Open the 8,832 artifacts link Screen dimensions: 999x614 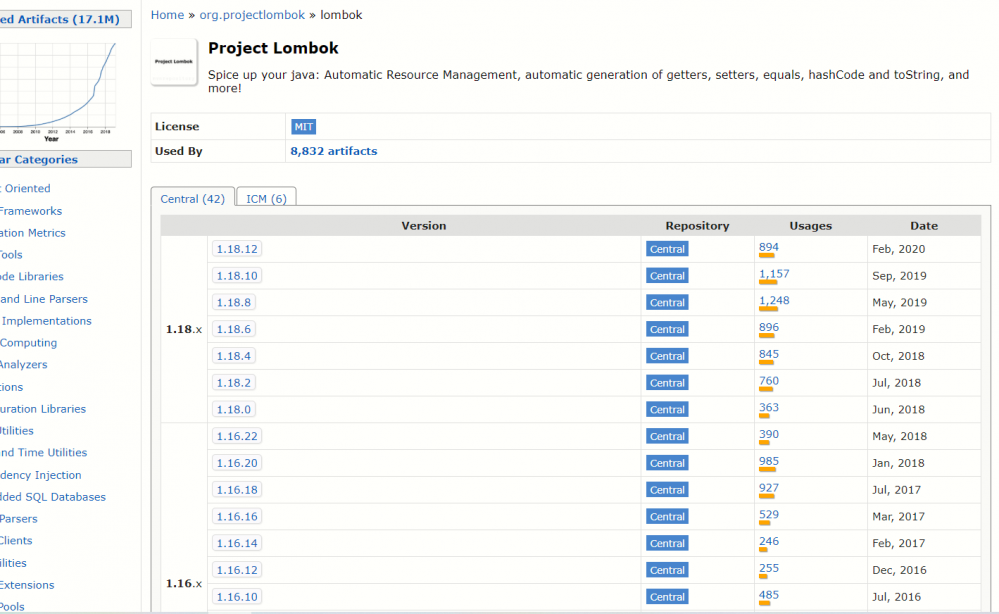pyautogui.click(x=334, y=151)
